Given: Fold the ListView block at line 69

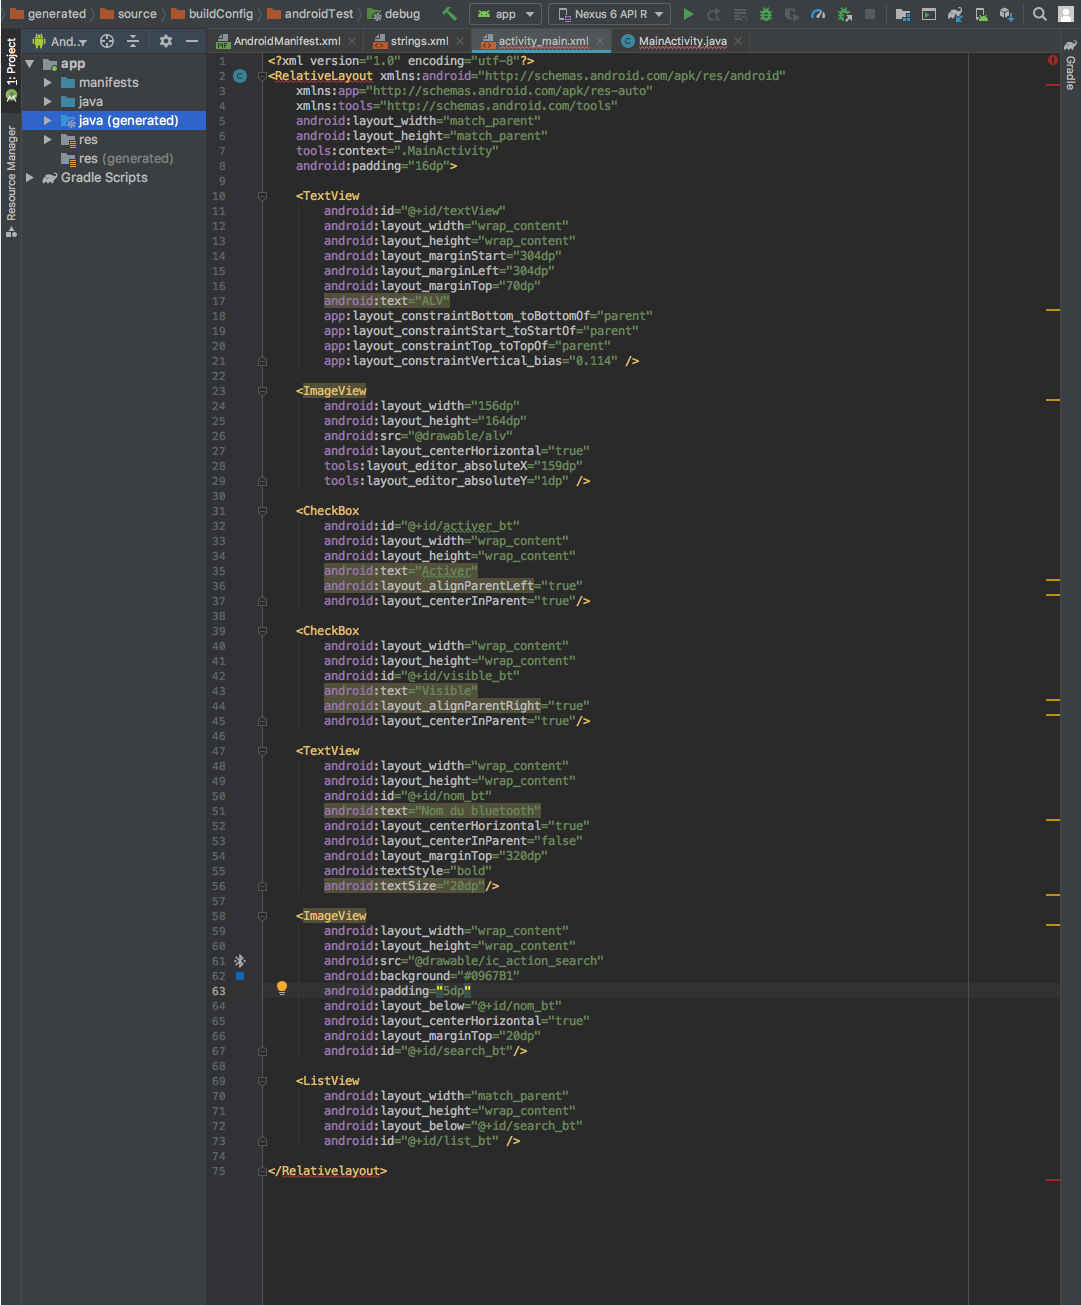Looking at the screenshot, I should 262,1081.
